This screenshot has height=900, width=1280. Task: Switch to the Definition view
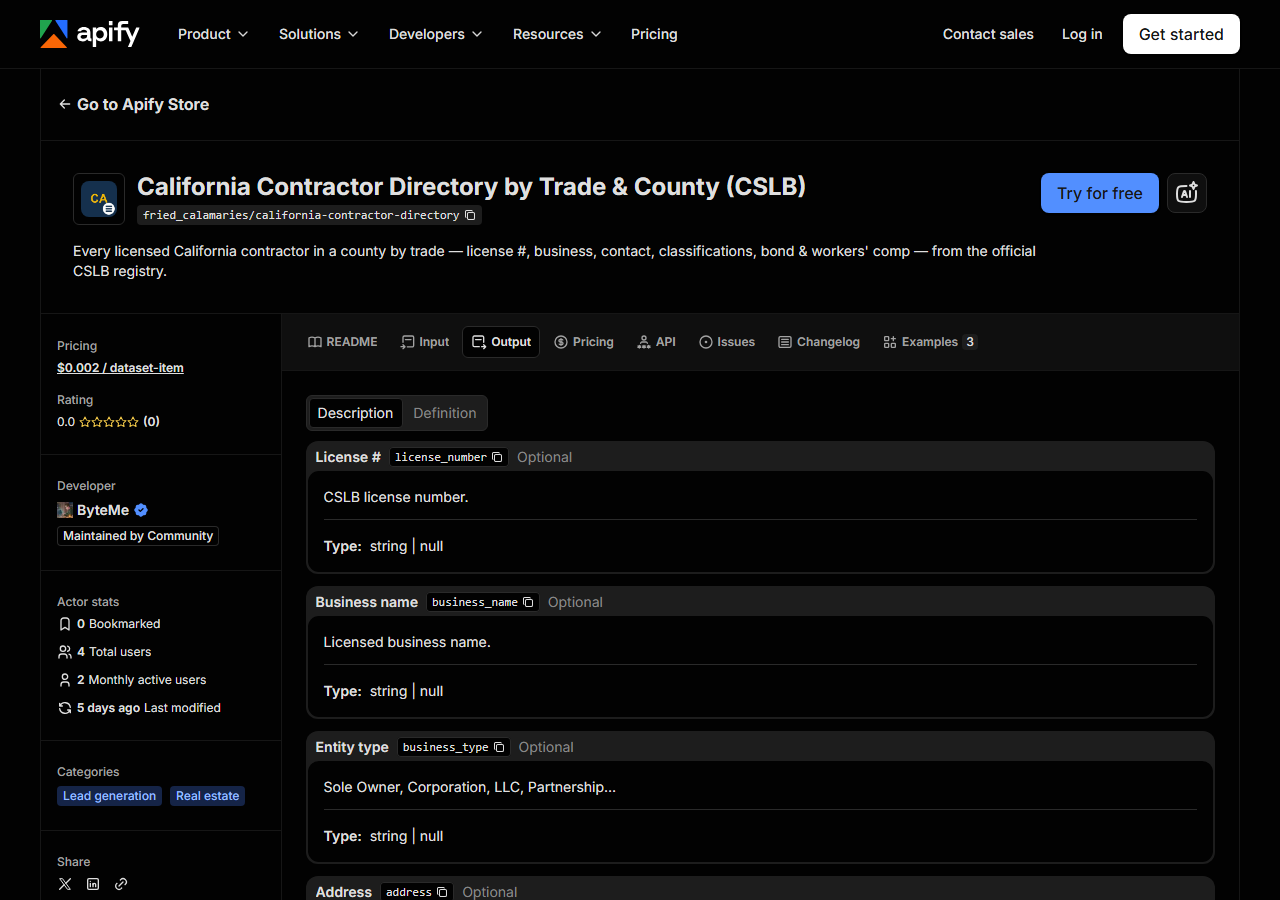445,413
